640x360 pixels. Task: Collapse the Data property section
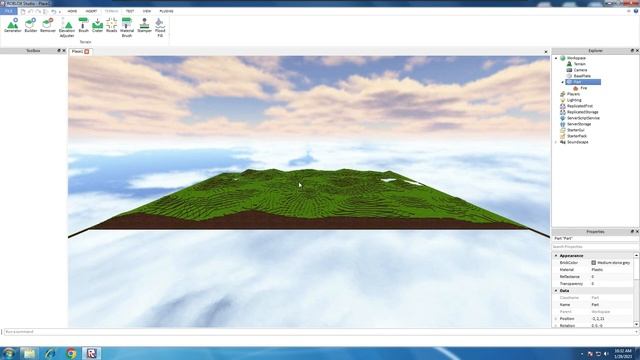point(556,291)
